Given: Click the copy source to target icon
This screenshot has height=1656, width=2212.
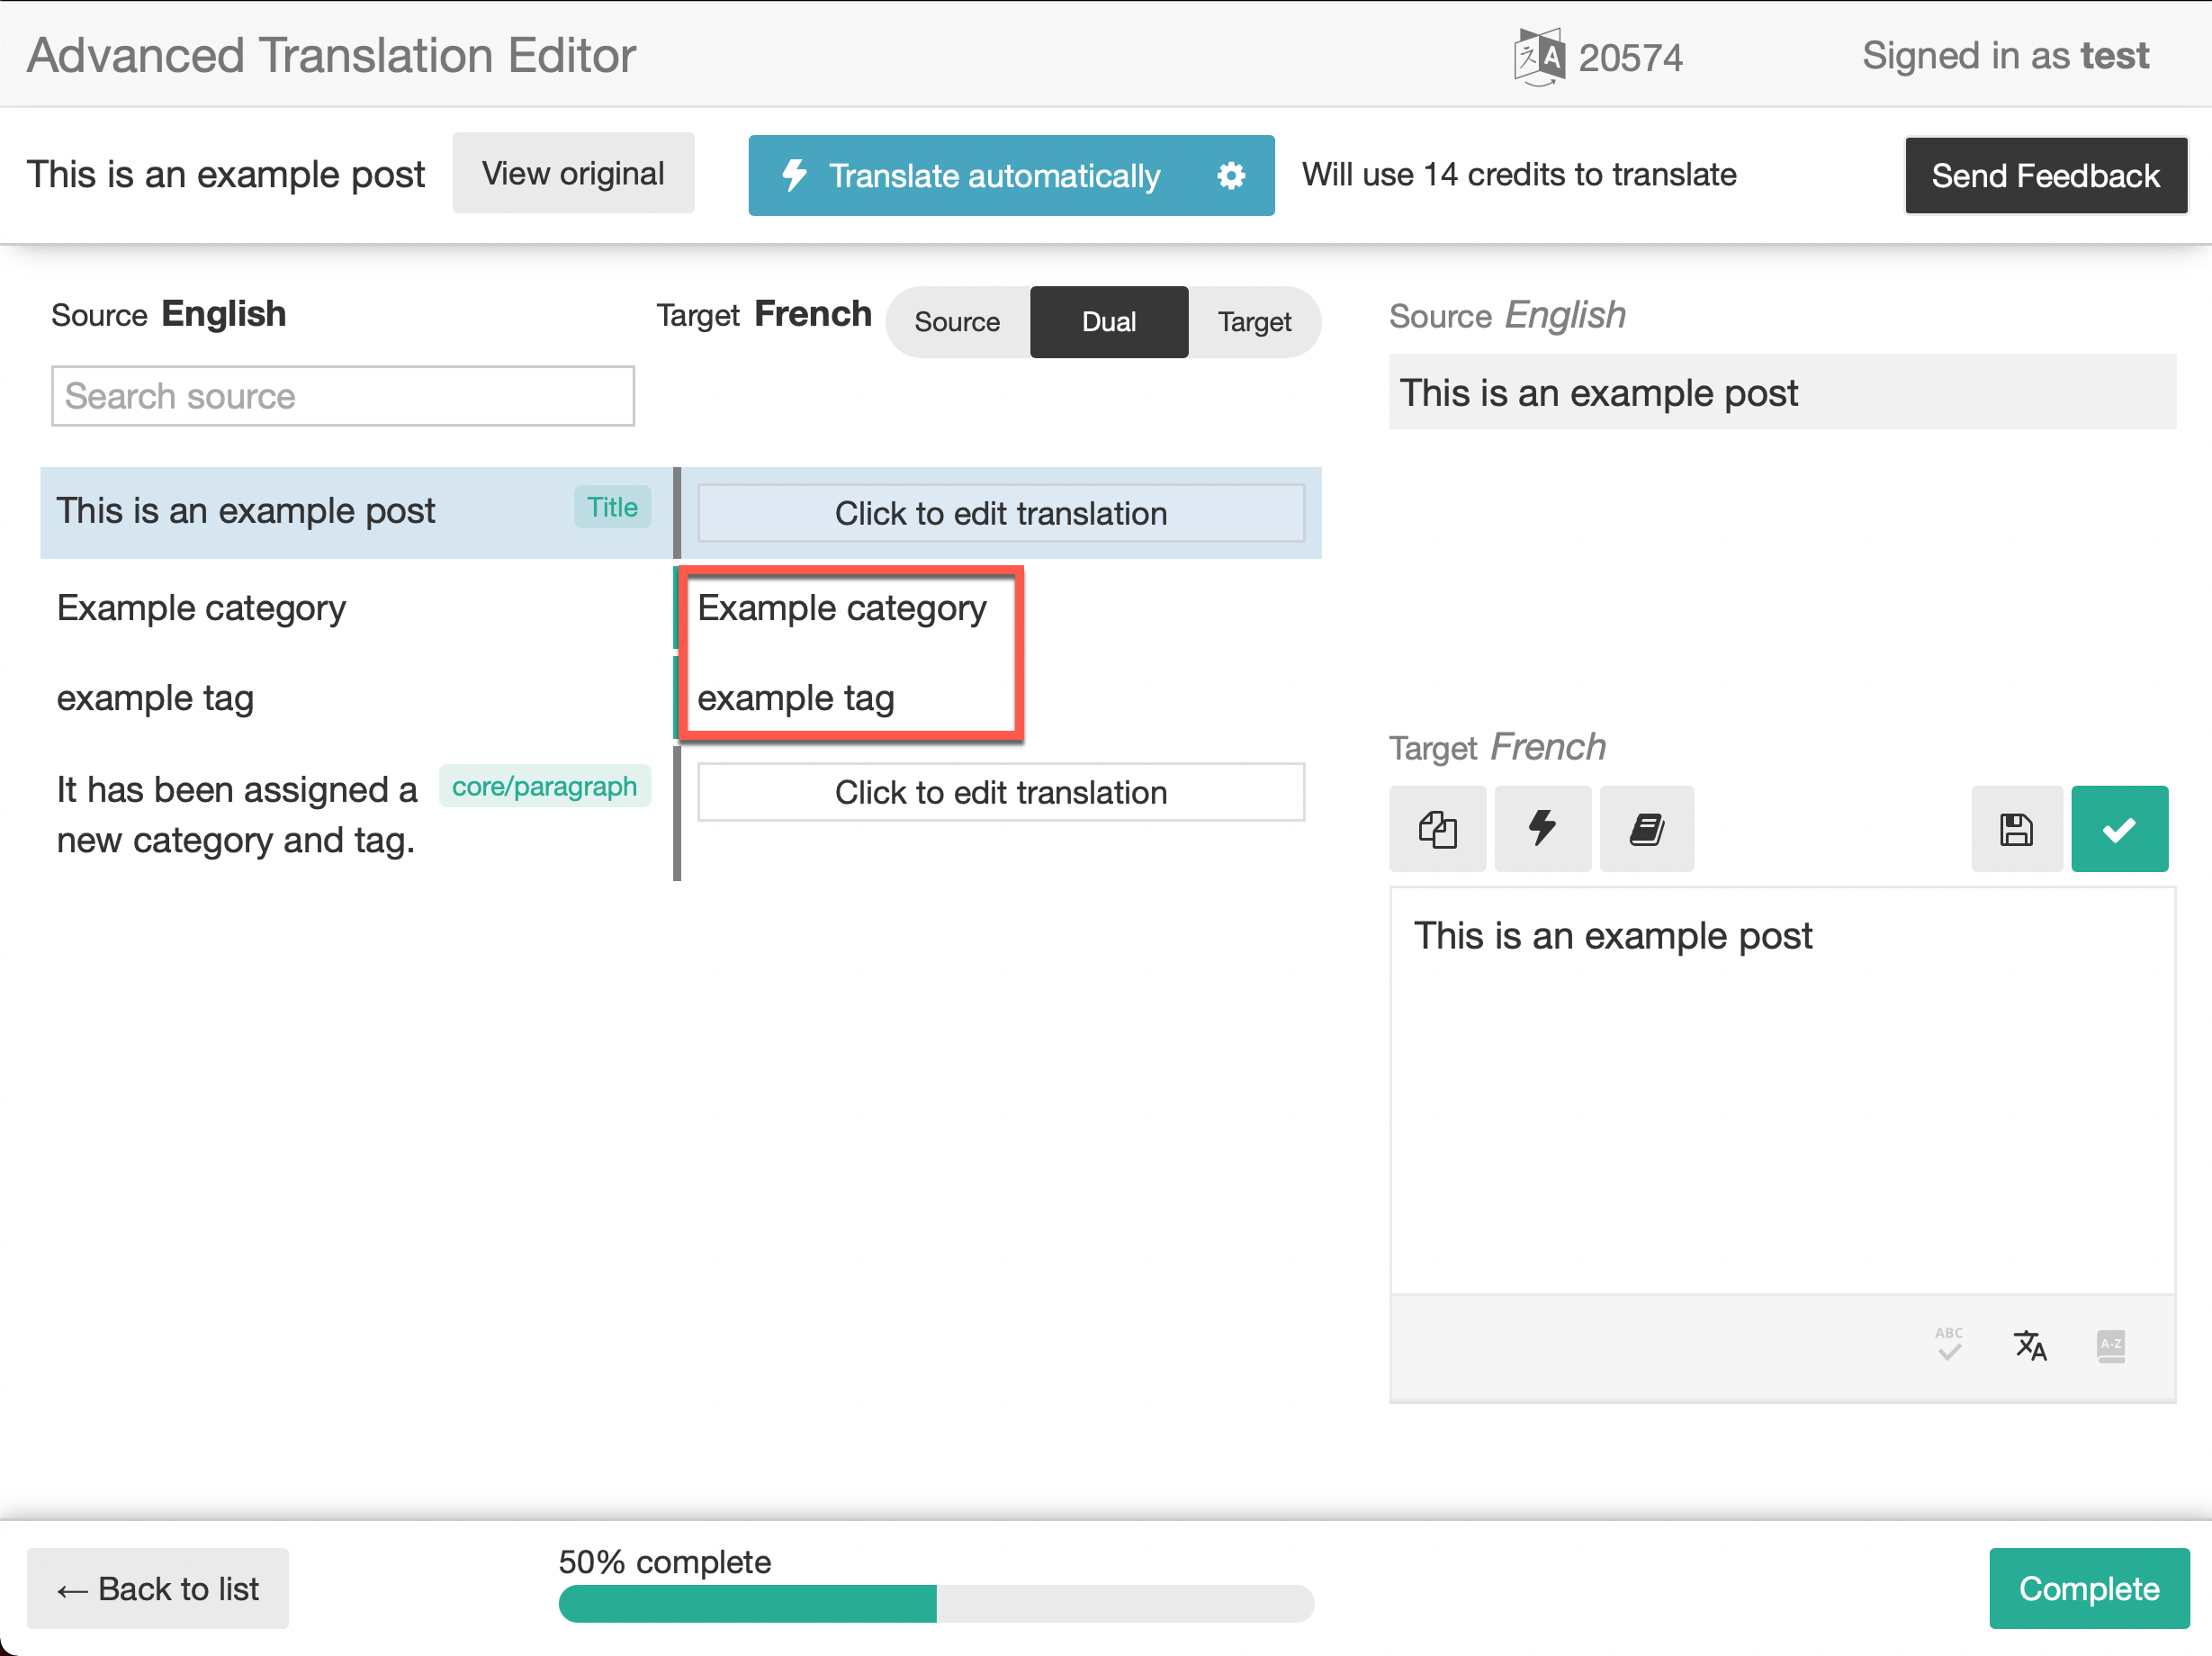Looking at the screenshot, I should click(x=1437, y=829).
